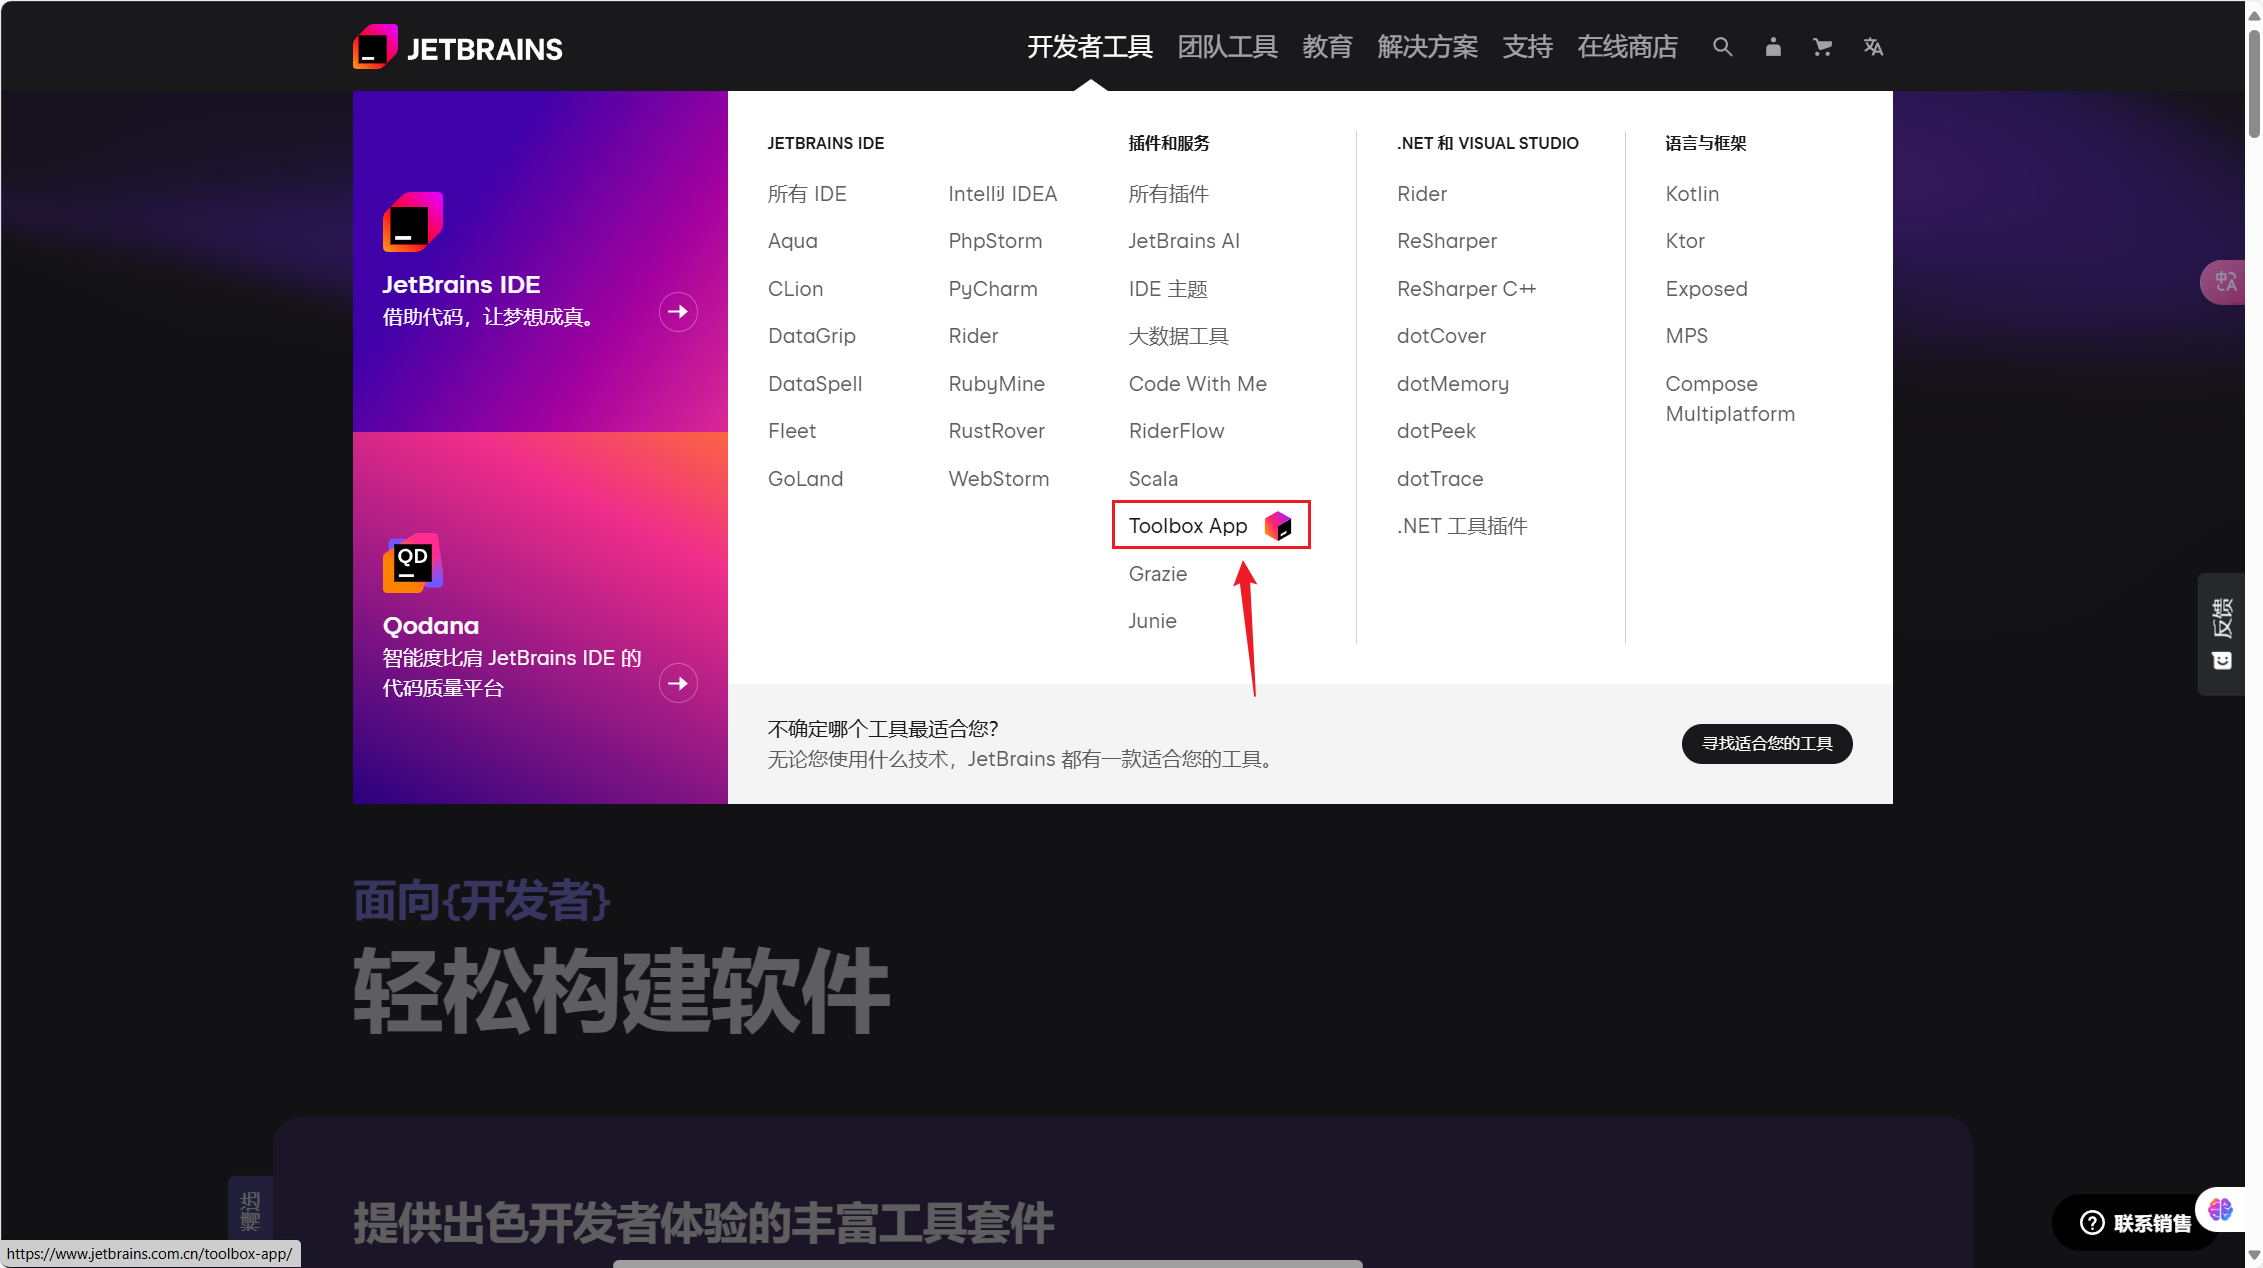Open the 教育 menu
Screen dimensions: 2263x1268
1328,47
